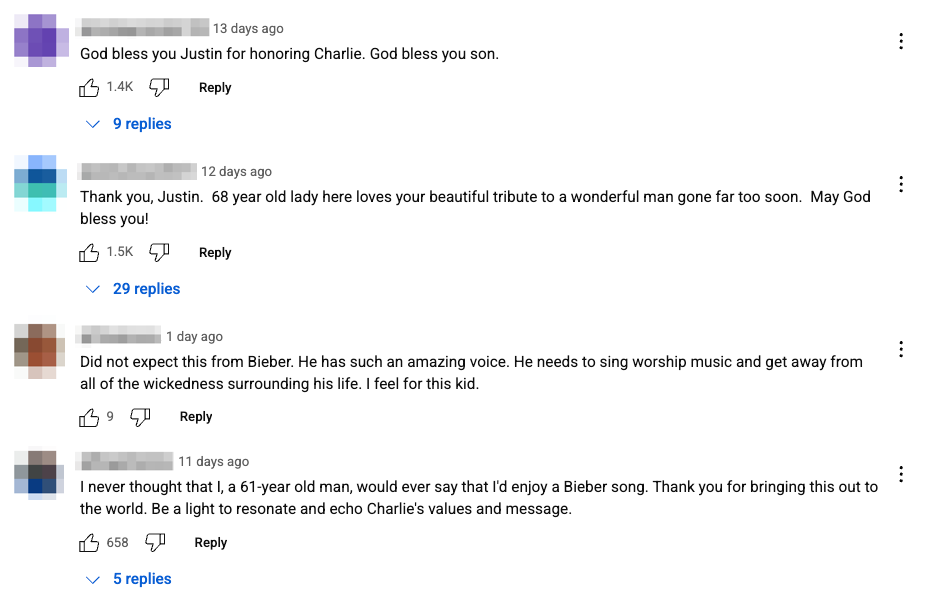
Task: Like the comment honoring Charlie
Action: coord(89,87)
